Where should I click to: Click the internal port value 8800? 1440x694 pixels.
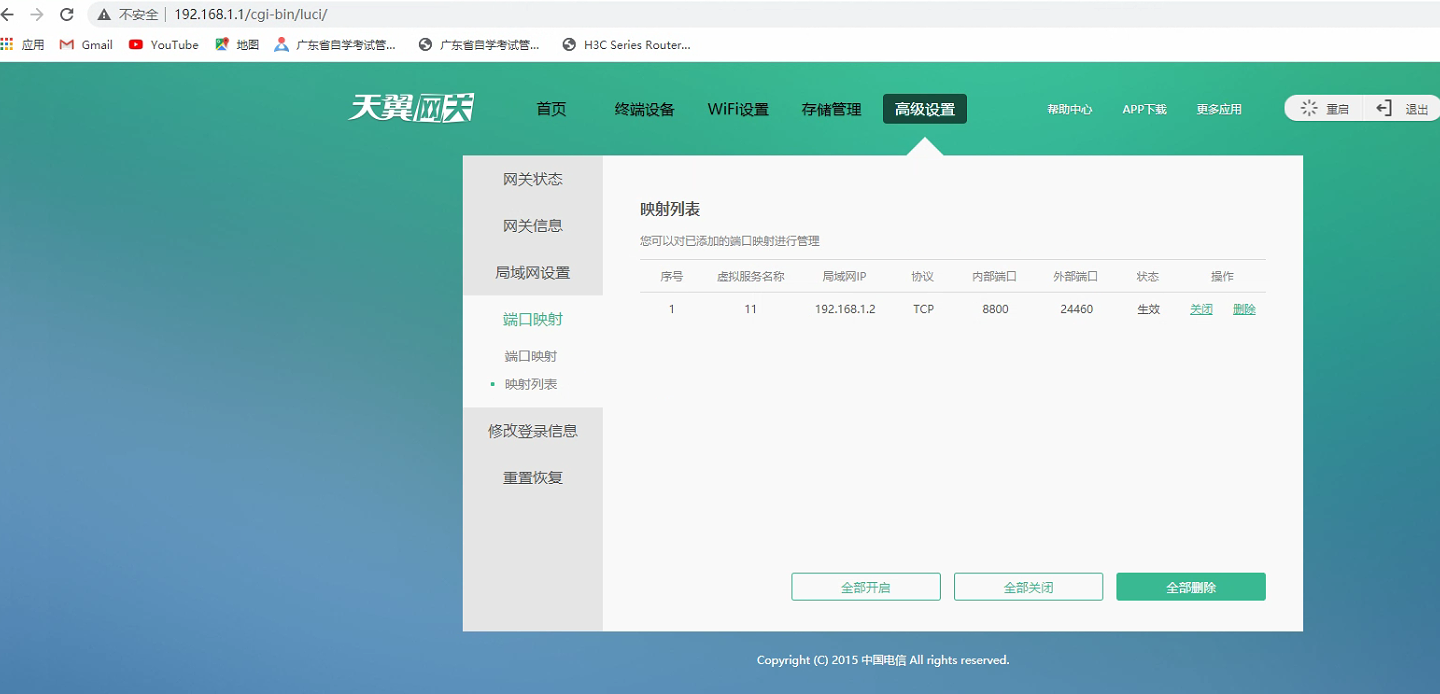(995, 309)
